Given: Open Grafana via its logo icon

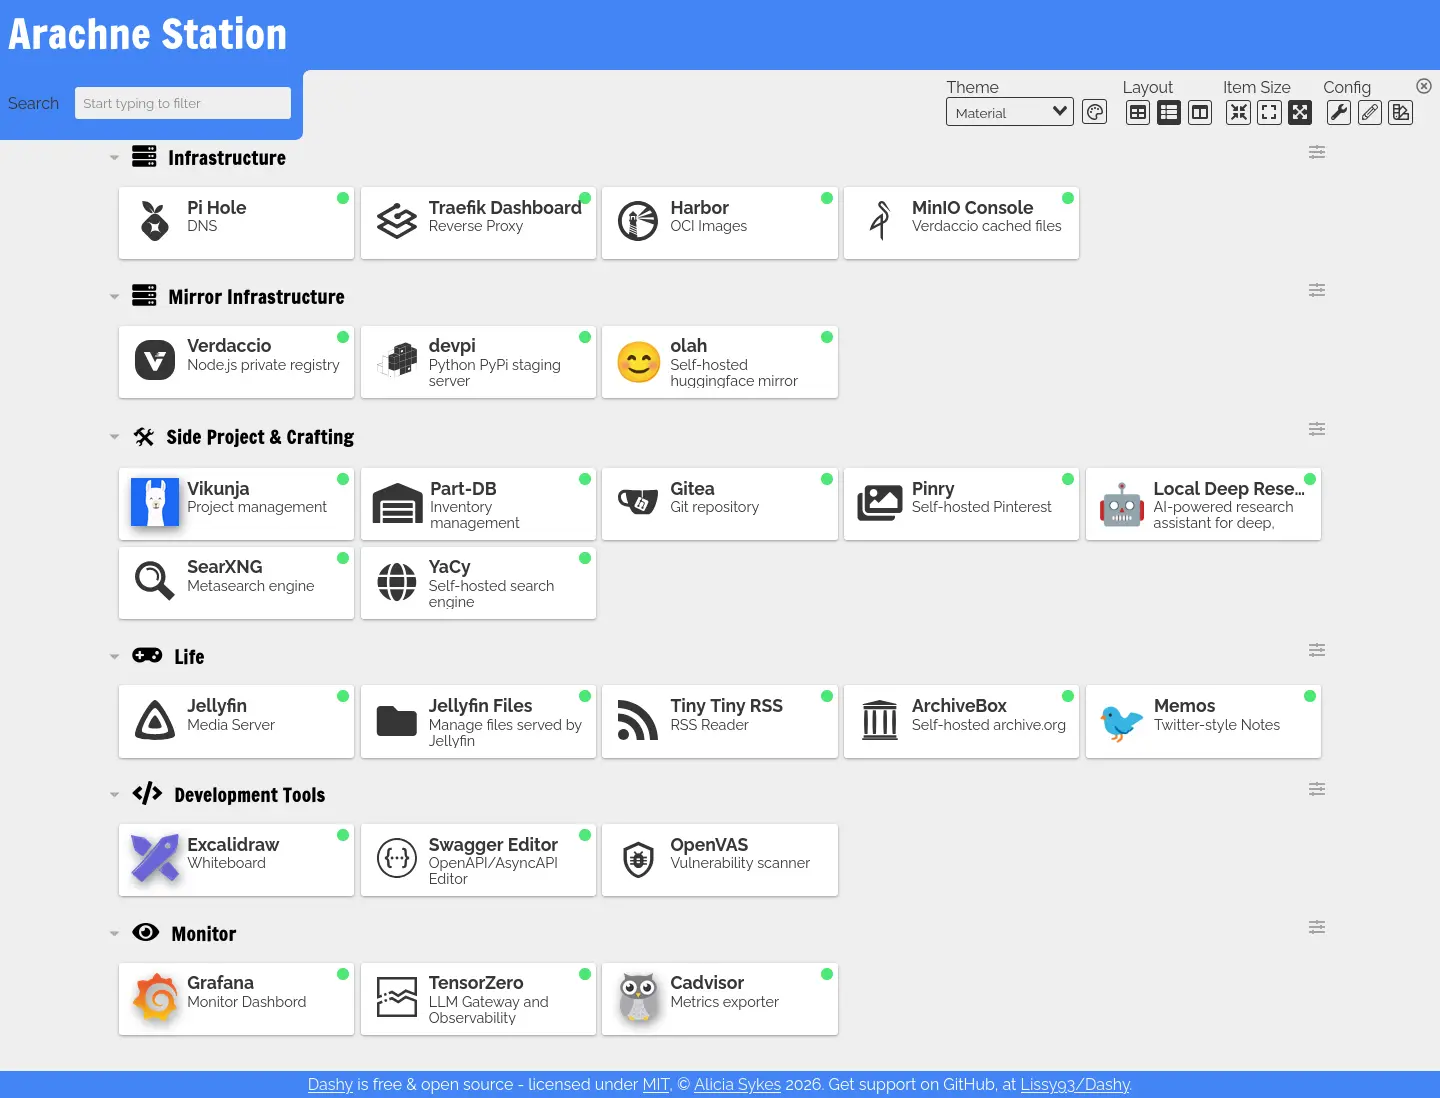Looking at the screenshot, I should pos(155,998).
